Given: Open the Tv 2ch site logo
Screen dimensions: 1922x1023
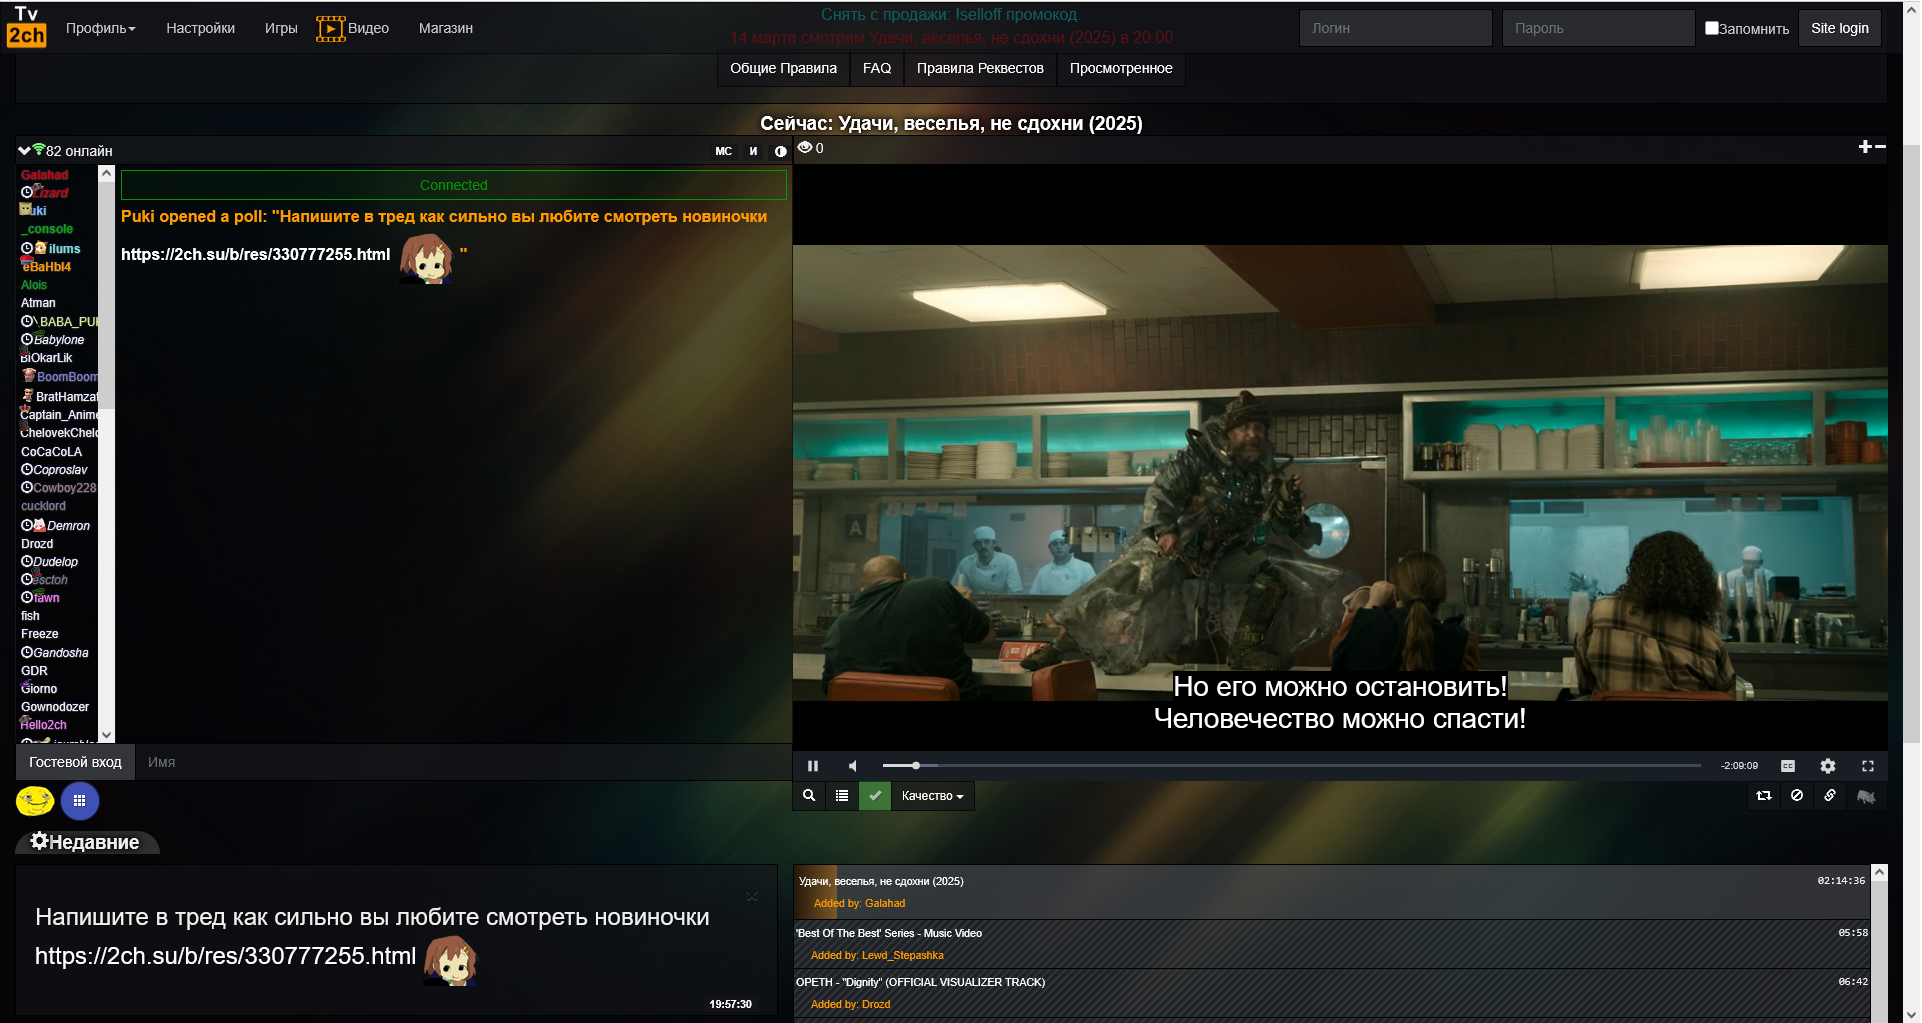Looking at the screenshot, I should click(26, 27).
